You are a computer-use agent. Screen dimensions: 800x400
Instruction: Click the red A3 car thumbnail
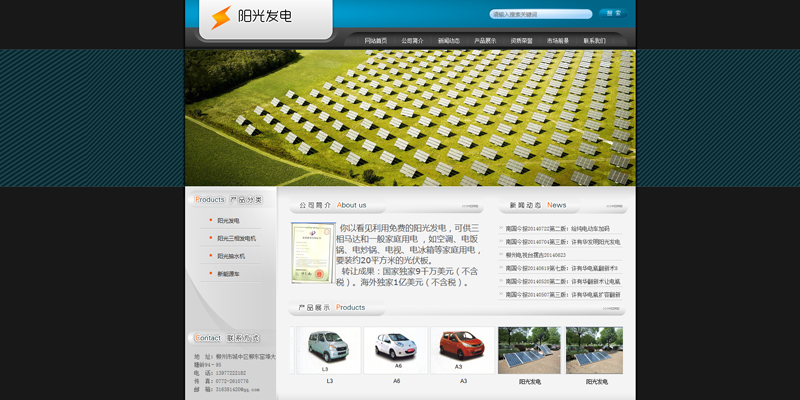tap(462, 349)
